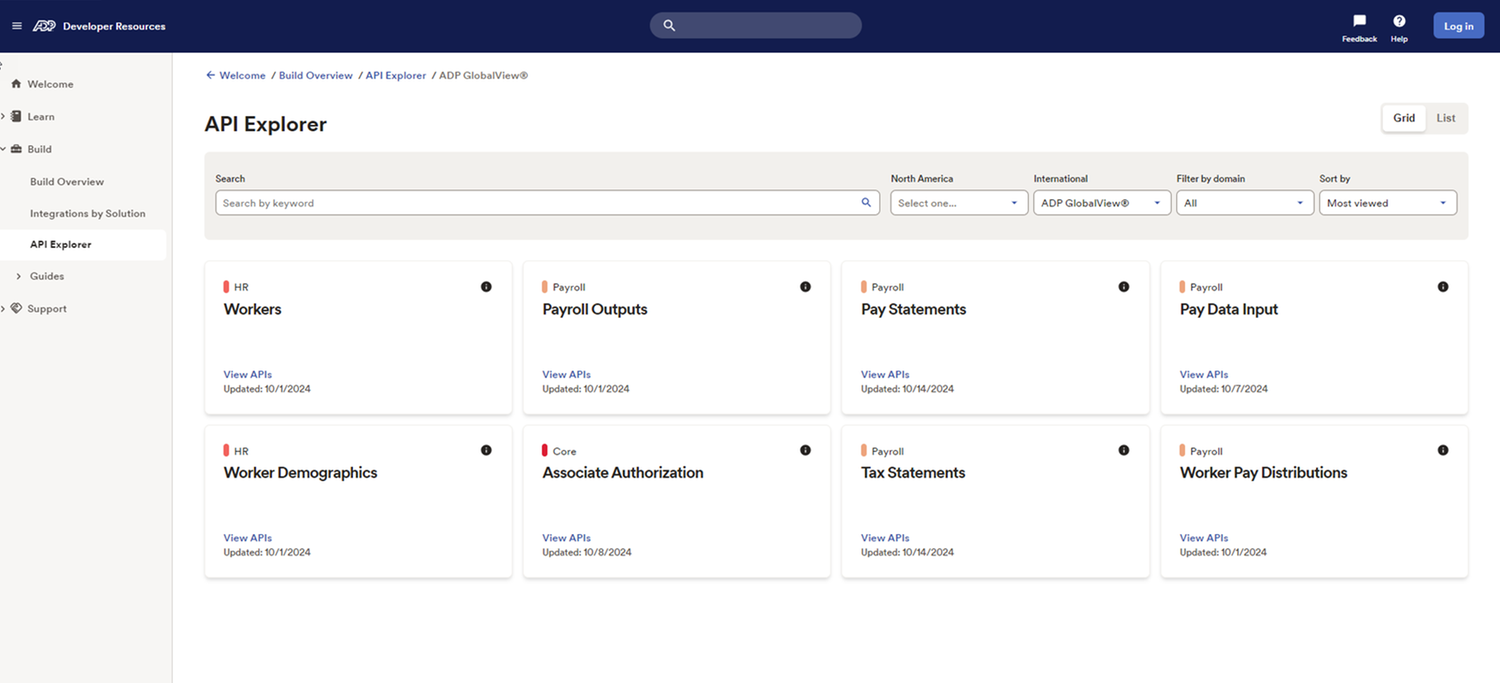Viewport: 1500px width, 683px height.
Task: View APIs for Worker Demographics
Action: [x=248, y=538]
